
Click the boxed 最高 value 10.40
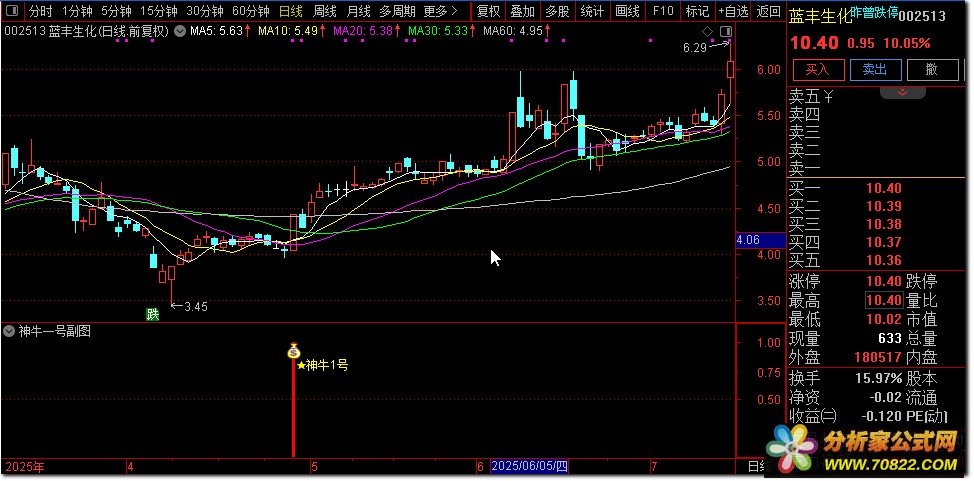[x=884, y=301]
